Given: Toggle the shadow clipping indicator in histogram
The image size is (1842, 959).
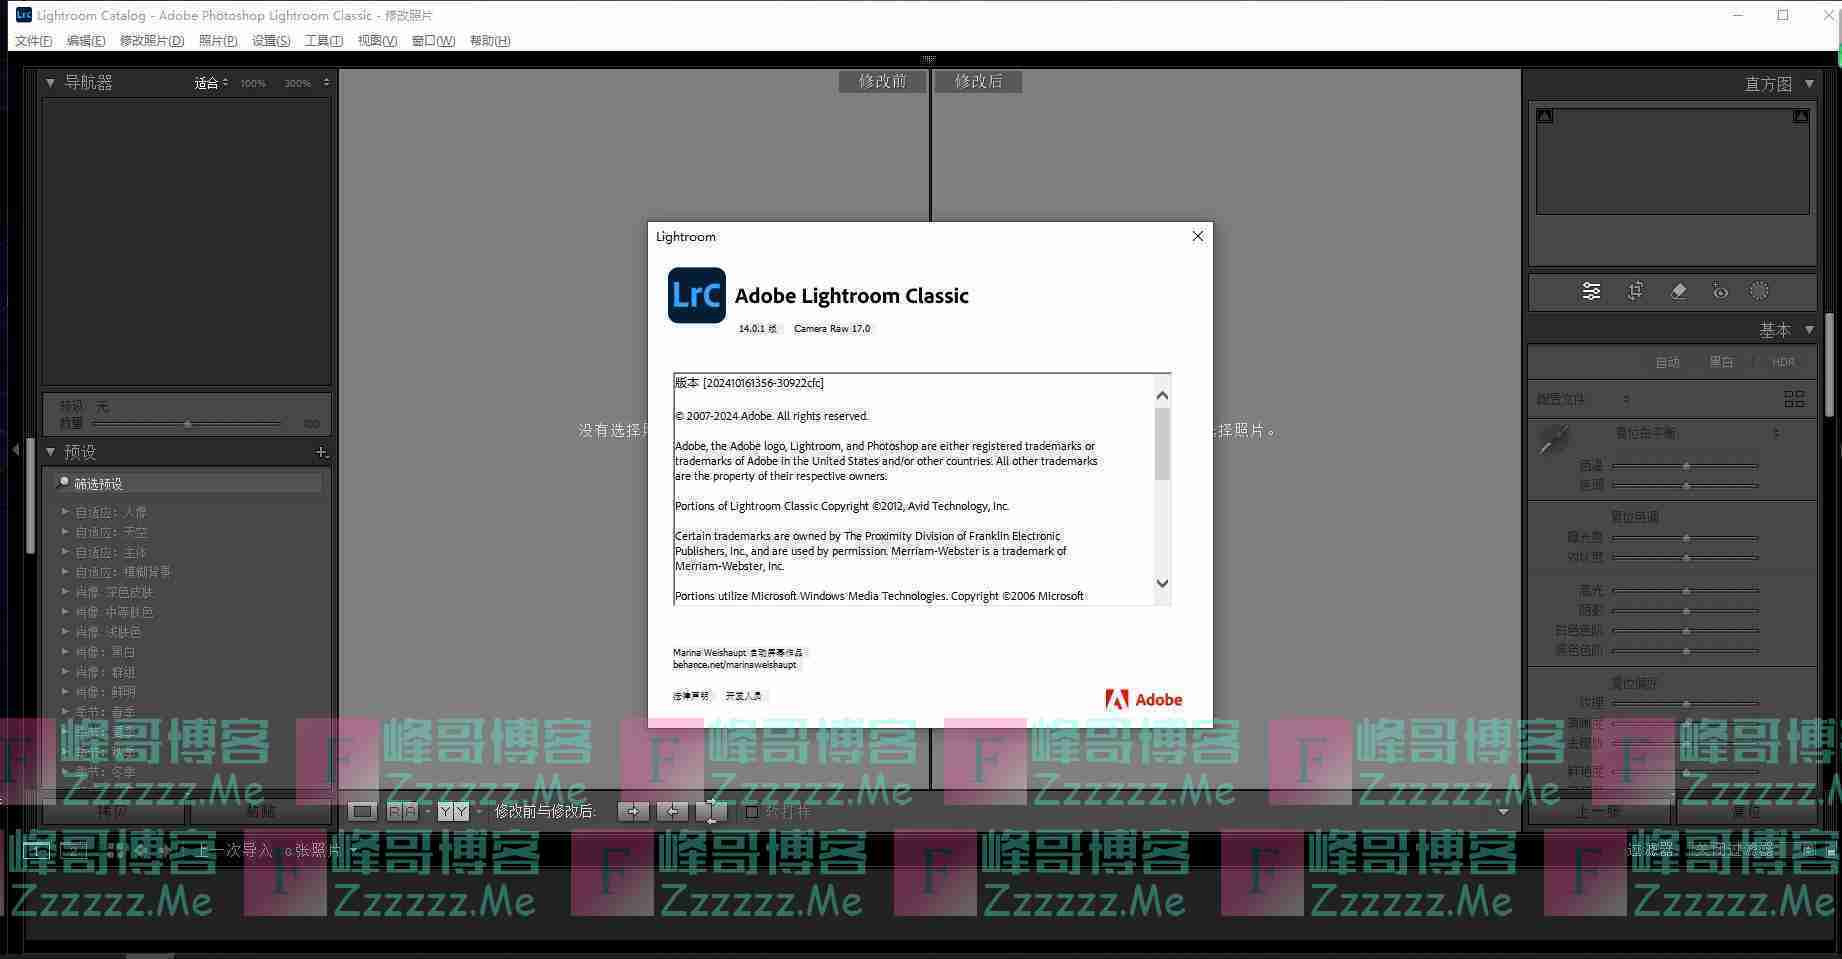Looking at the screenshot, I should pos(1545,116).
